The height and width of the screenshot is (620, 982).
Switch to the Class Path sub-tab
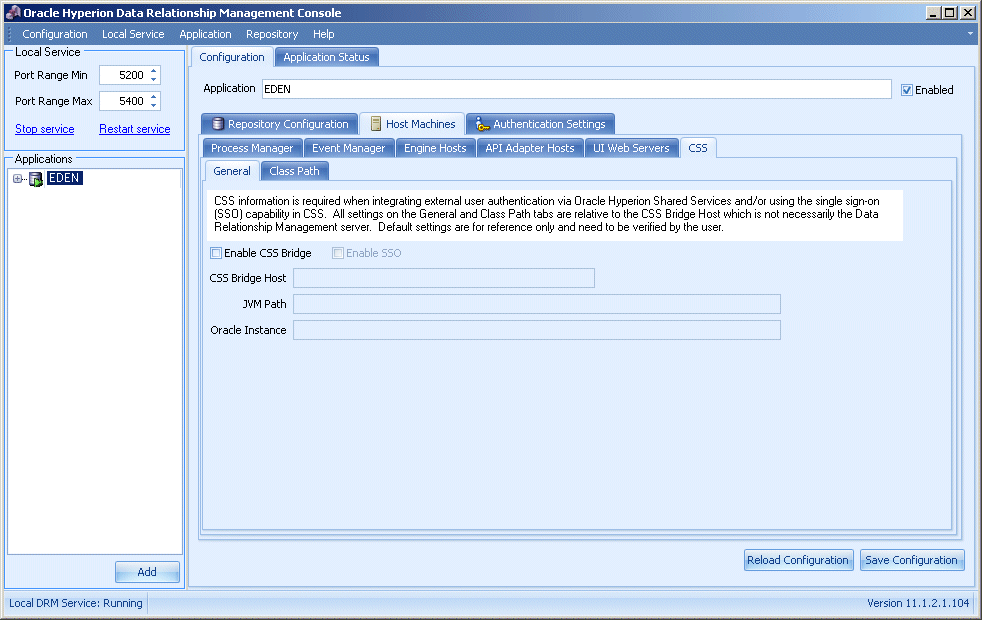pos(294,171)
